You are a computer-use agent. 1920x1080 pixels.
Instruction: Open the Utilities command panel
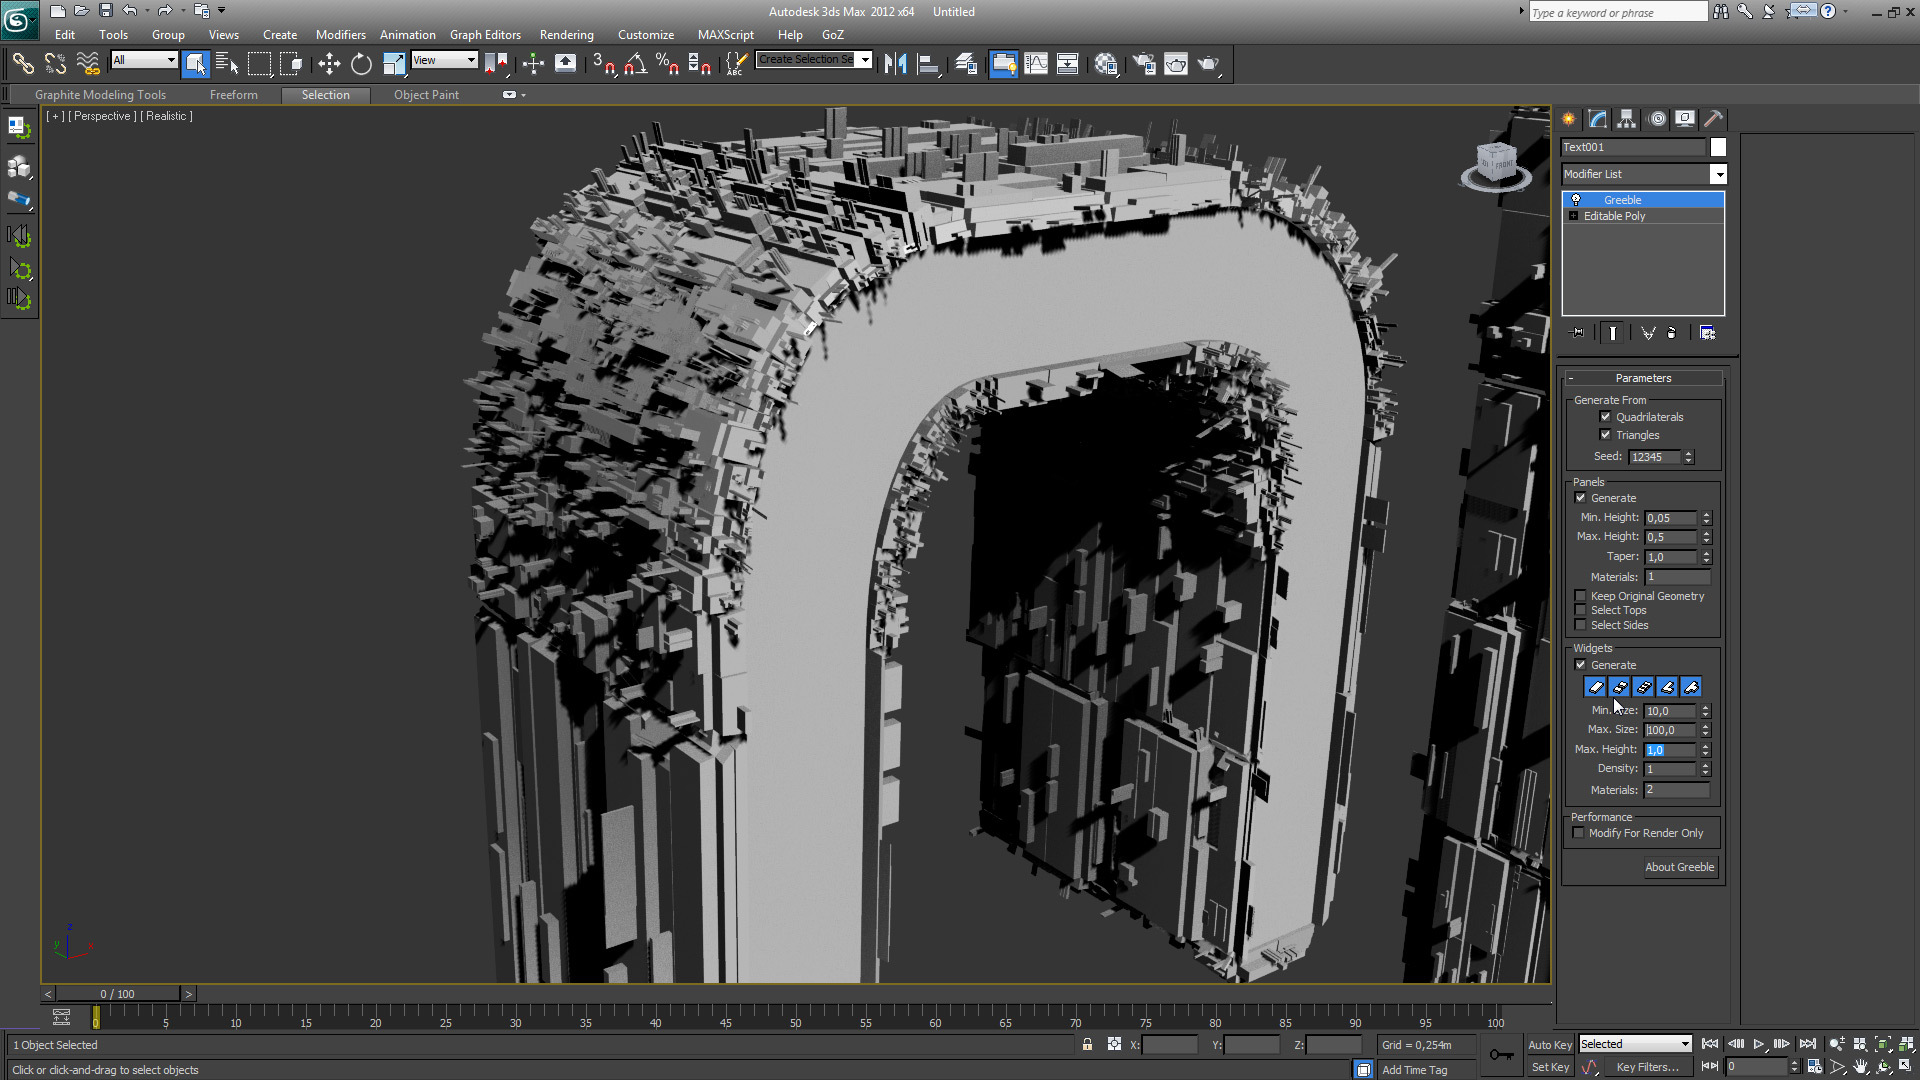pos(1713,119)
